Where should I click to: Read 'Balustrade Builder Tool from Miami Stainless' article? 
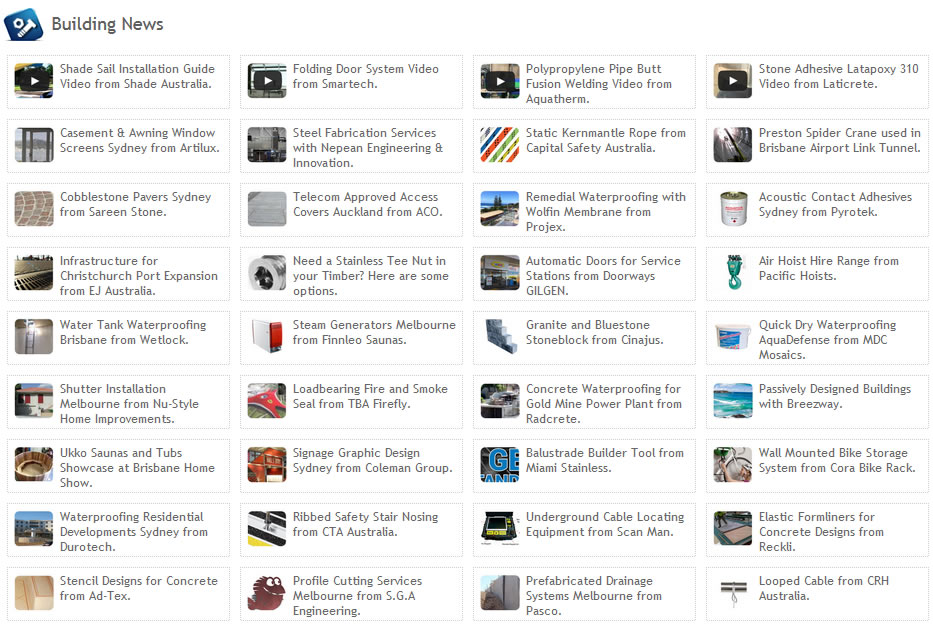[605, 460]
